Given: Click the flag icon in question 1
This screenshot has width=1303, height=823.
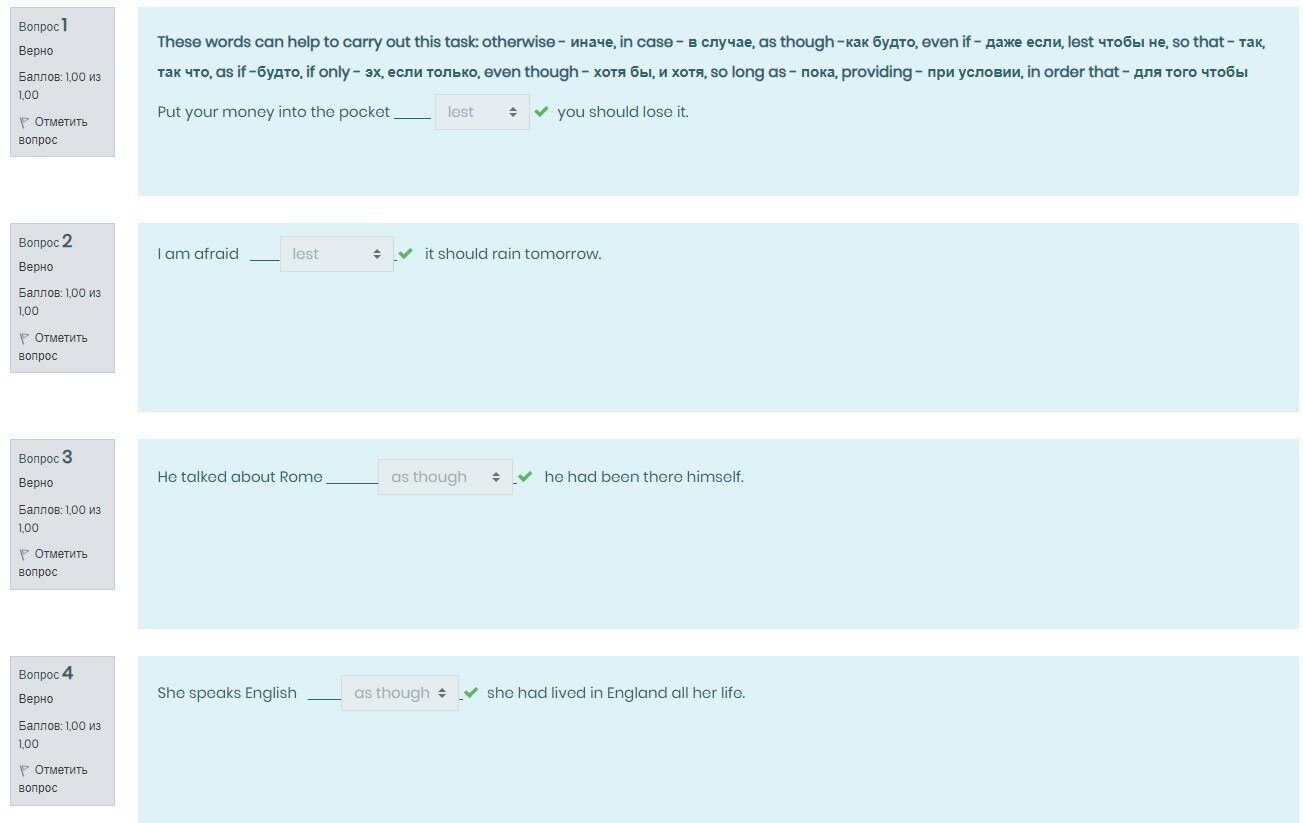Looking at the screenshot, I should click(24, 122).
